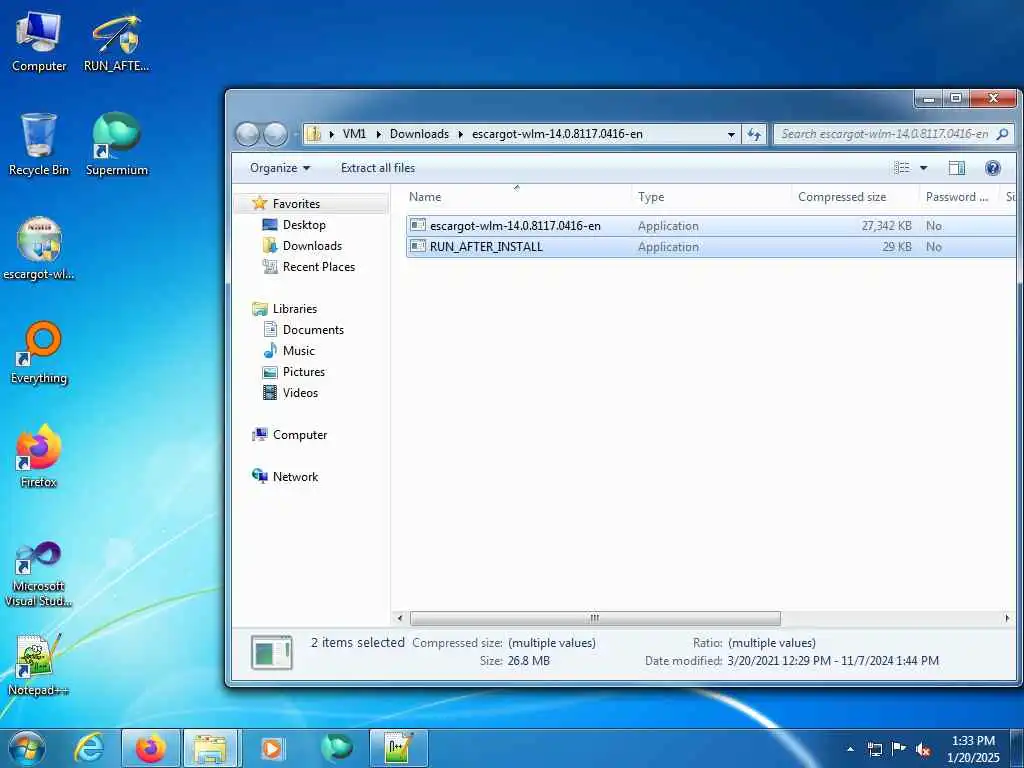Open the Organize menu
This screenshot has height=768, width=1024.
[x=280, y=168]
